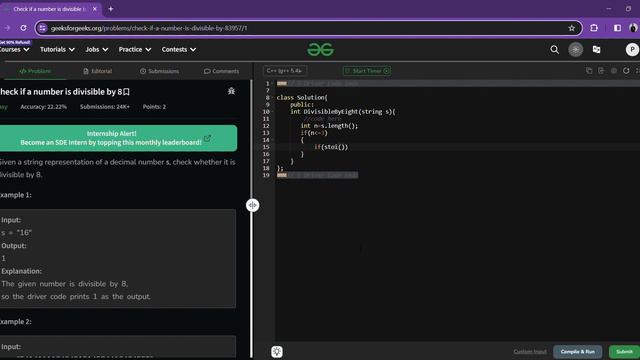Open the C++ language selector
Screen dimensions: 640x360
[x=284, y=71]
